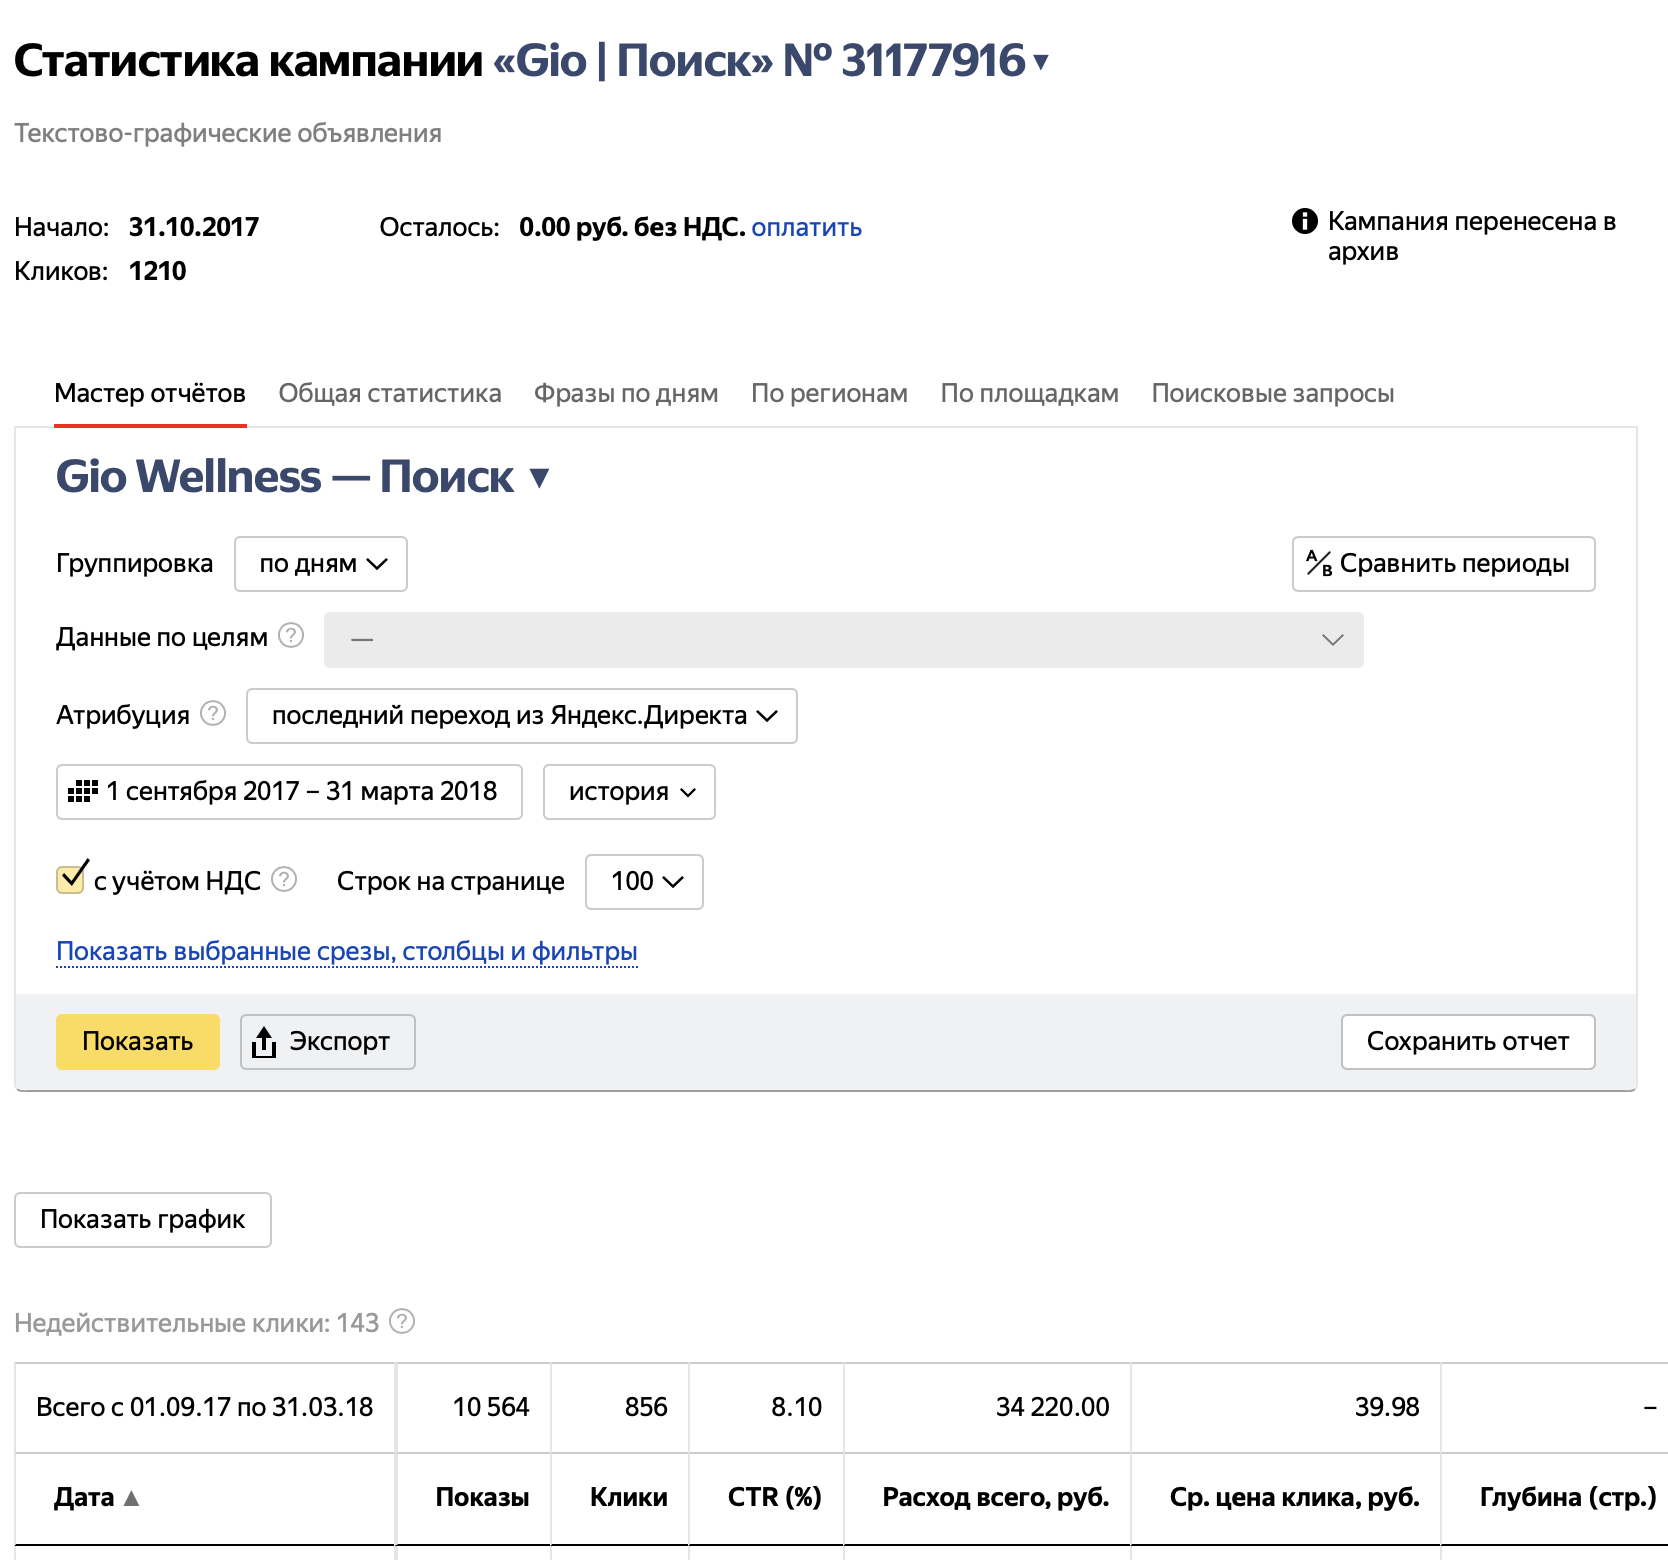Open the Фразы по дням tab
This screenshot has height=1560, width=1668.
[x=626, y=393]
